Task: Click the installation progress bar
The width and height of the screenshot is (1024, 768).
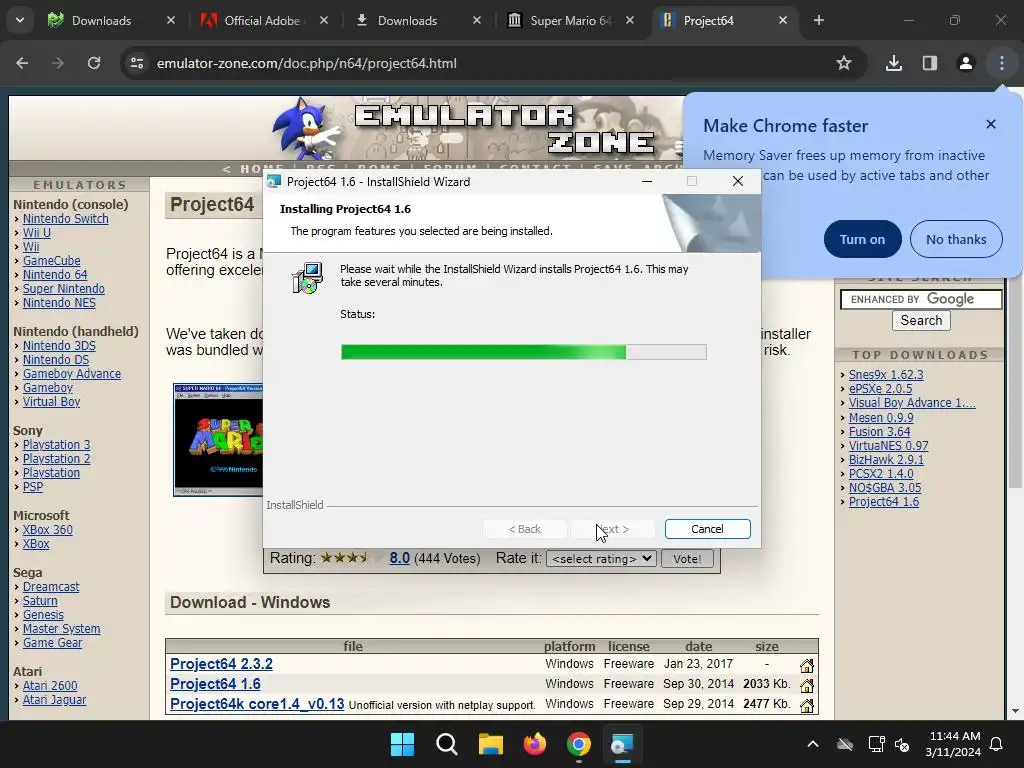Action: [x=524, y=352]
